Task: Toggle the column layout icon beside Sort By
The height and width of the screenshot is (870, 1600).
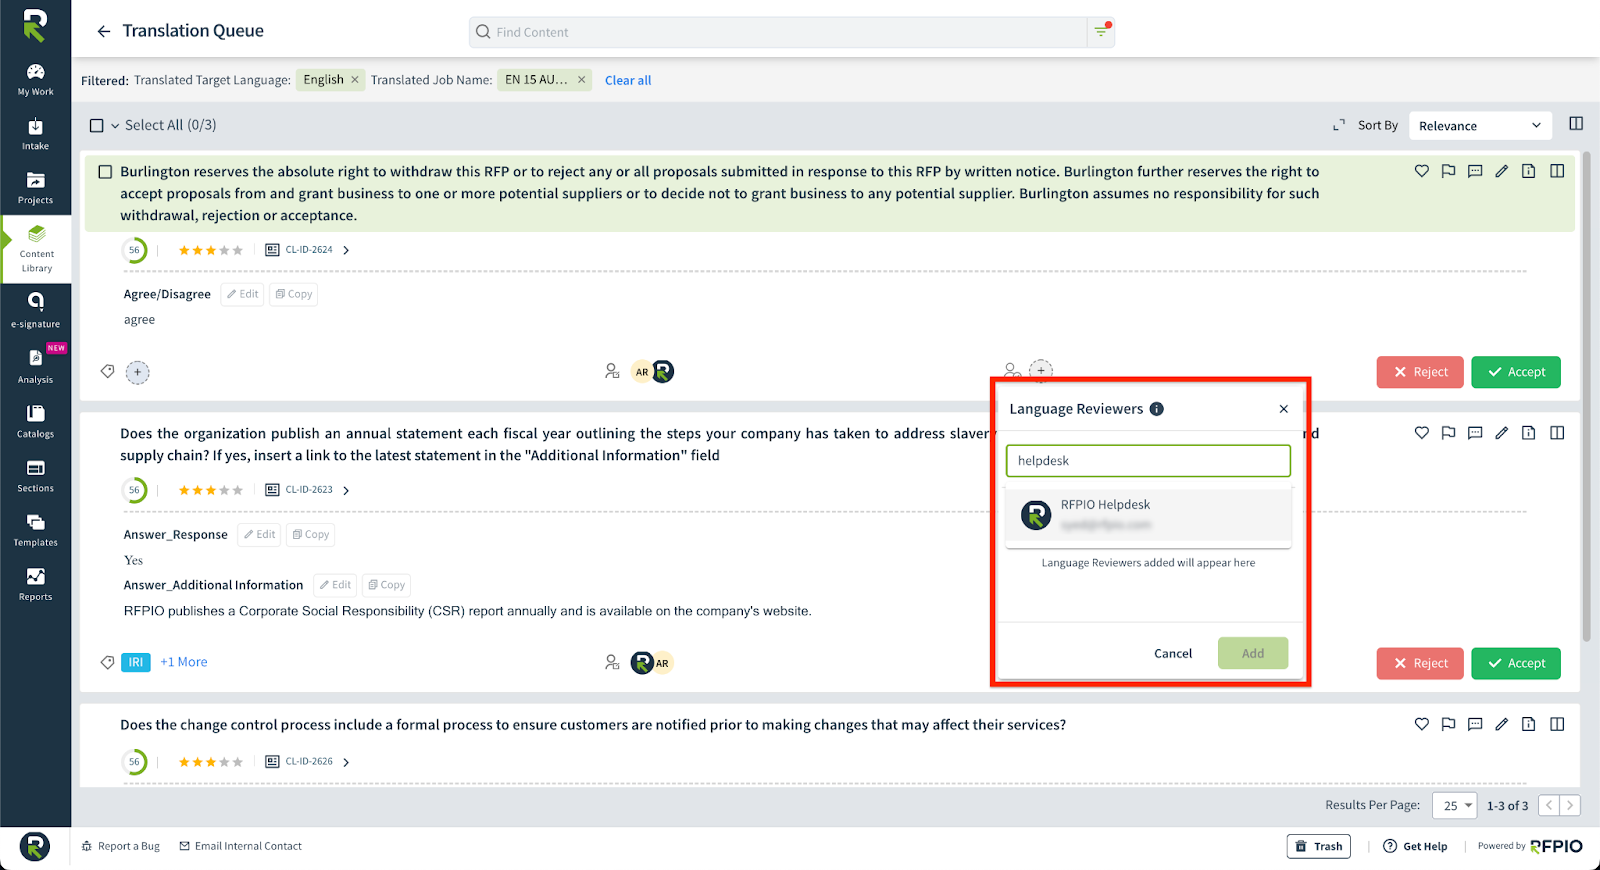Action: [1576, 124]
